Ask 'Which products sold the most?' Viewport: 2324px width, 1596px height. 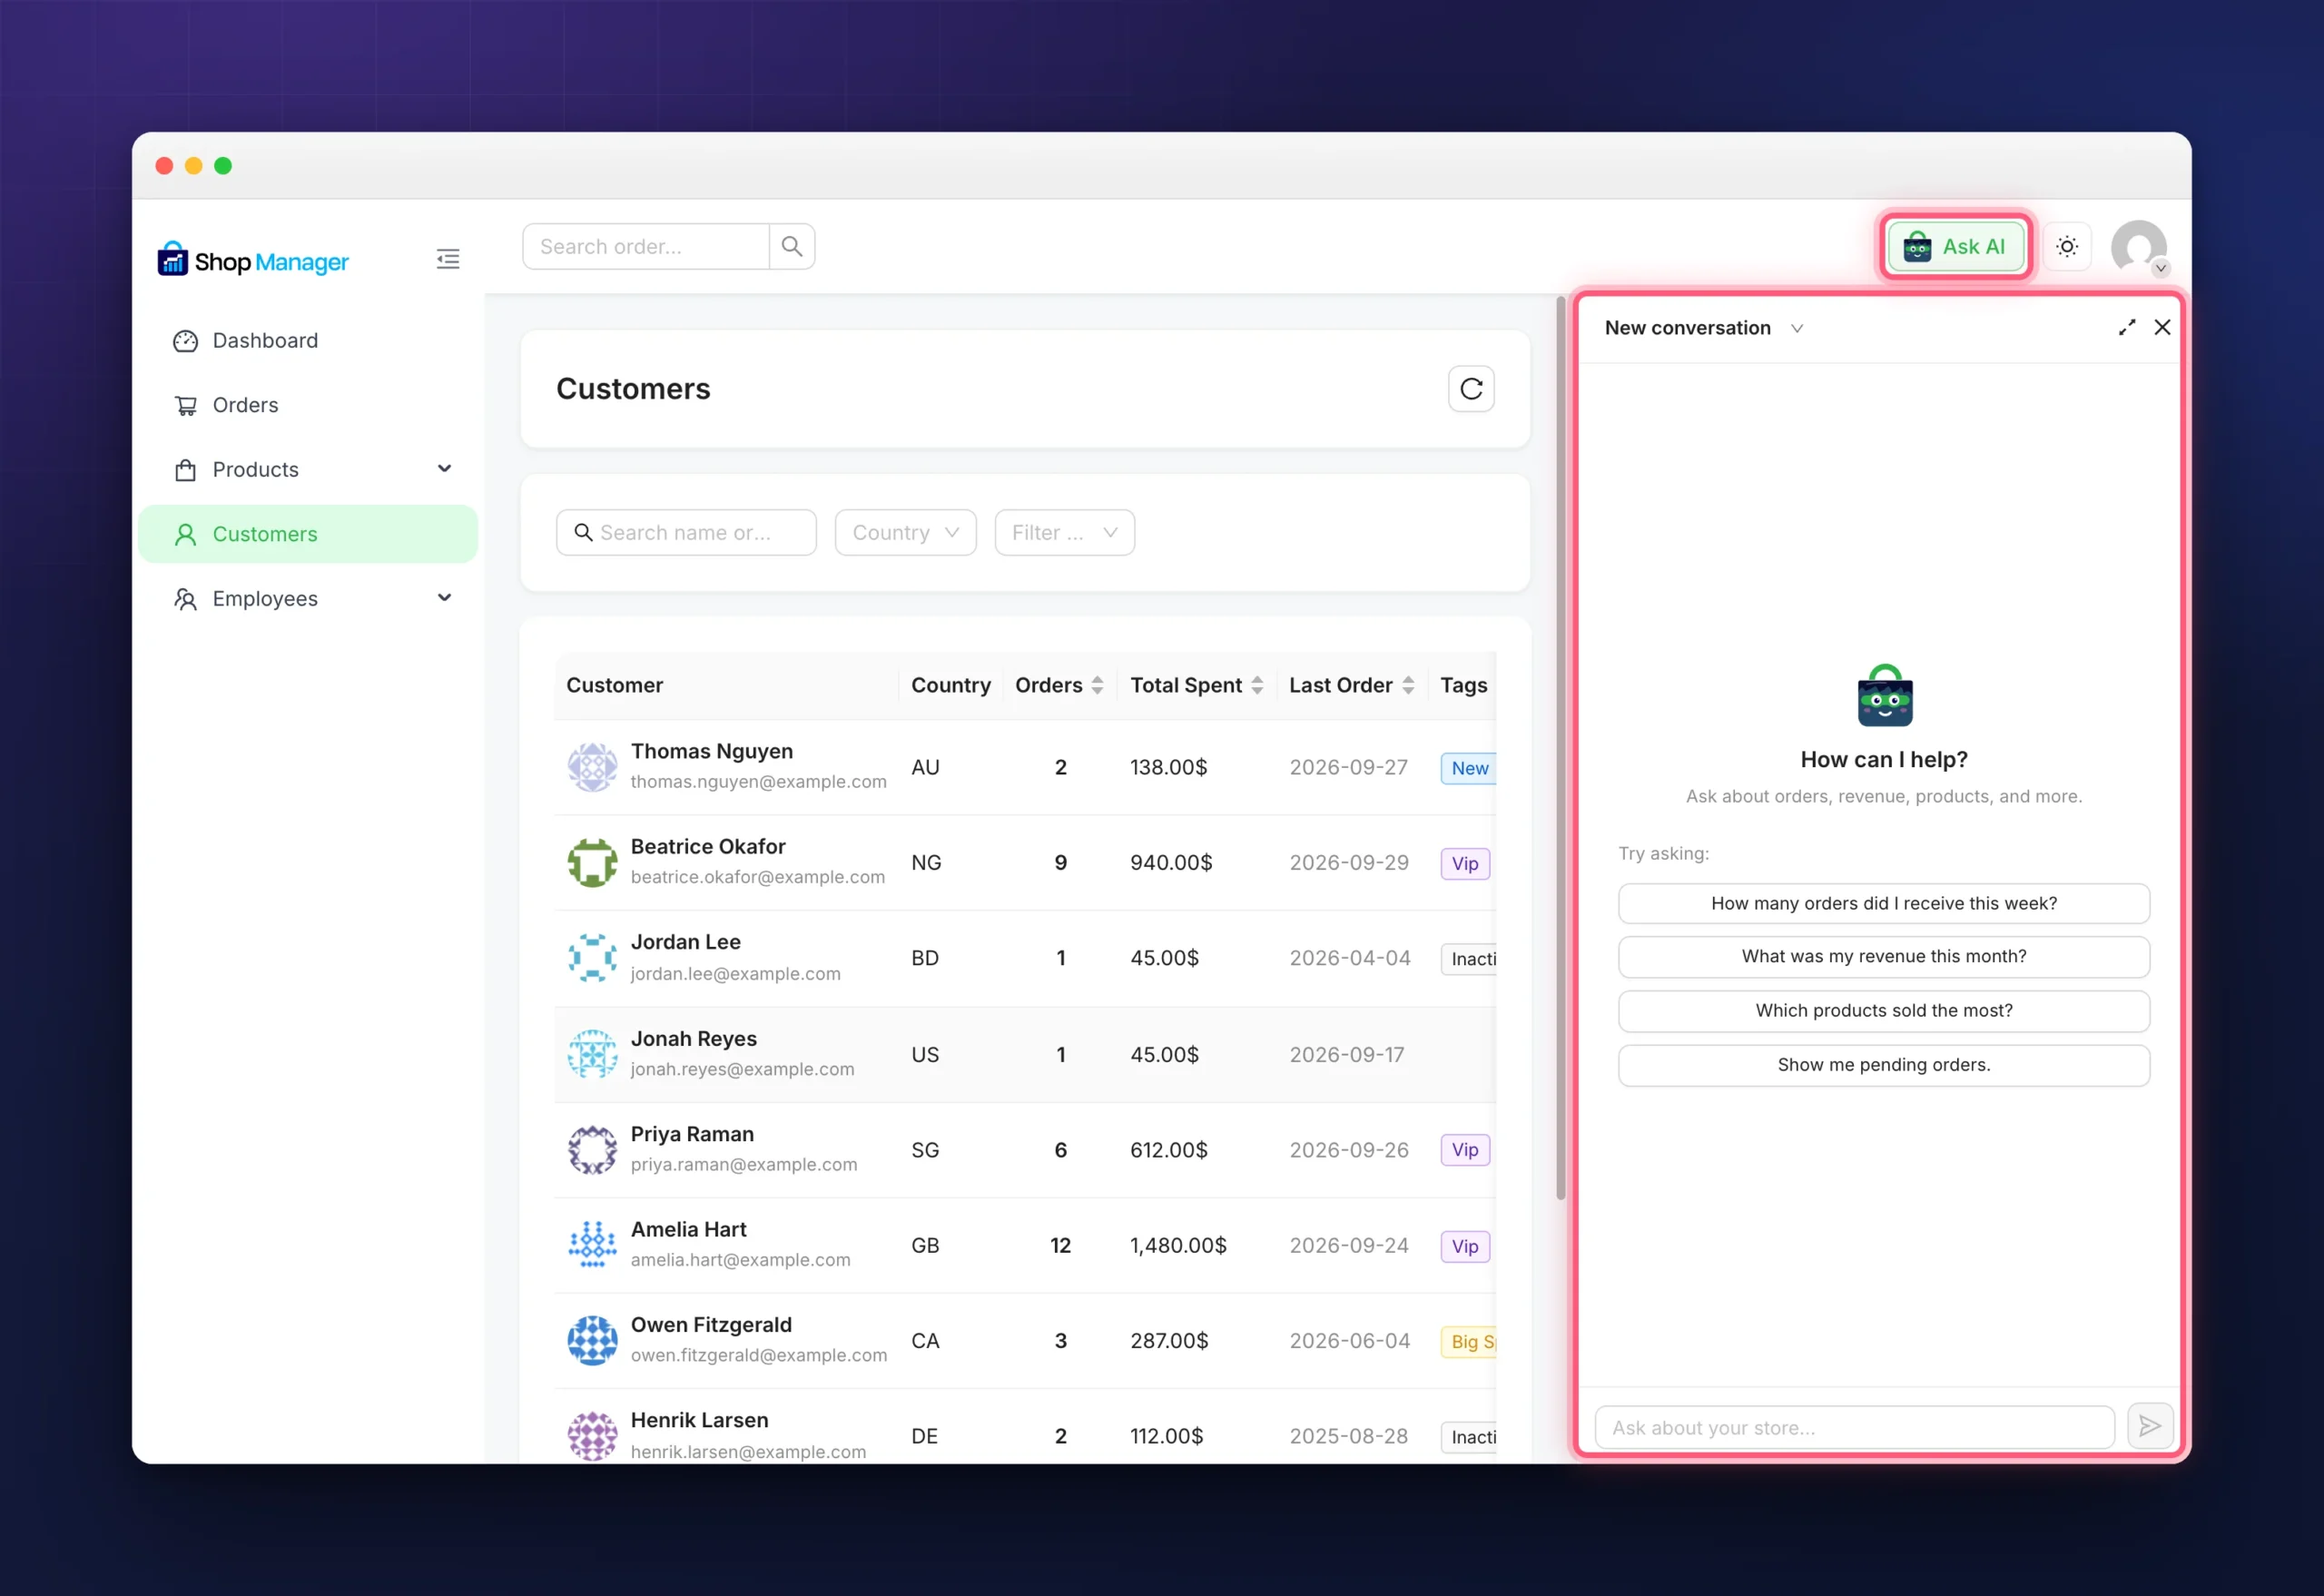point(1884,1011)
